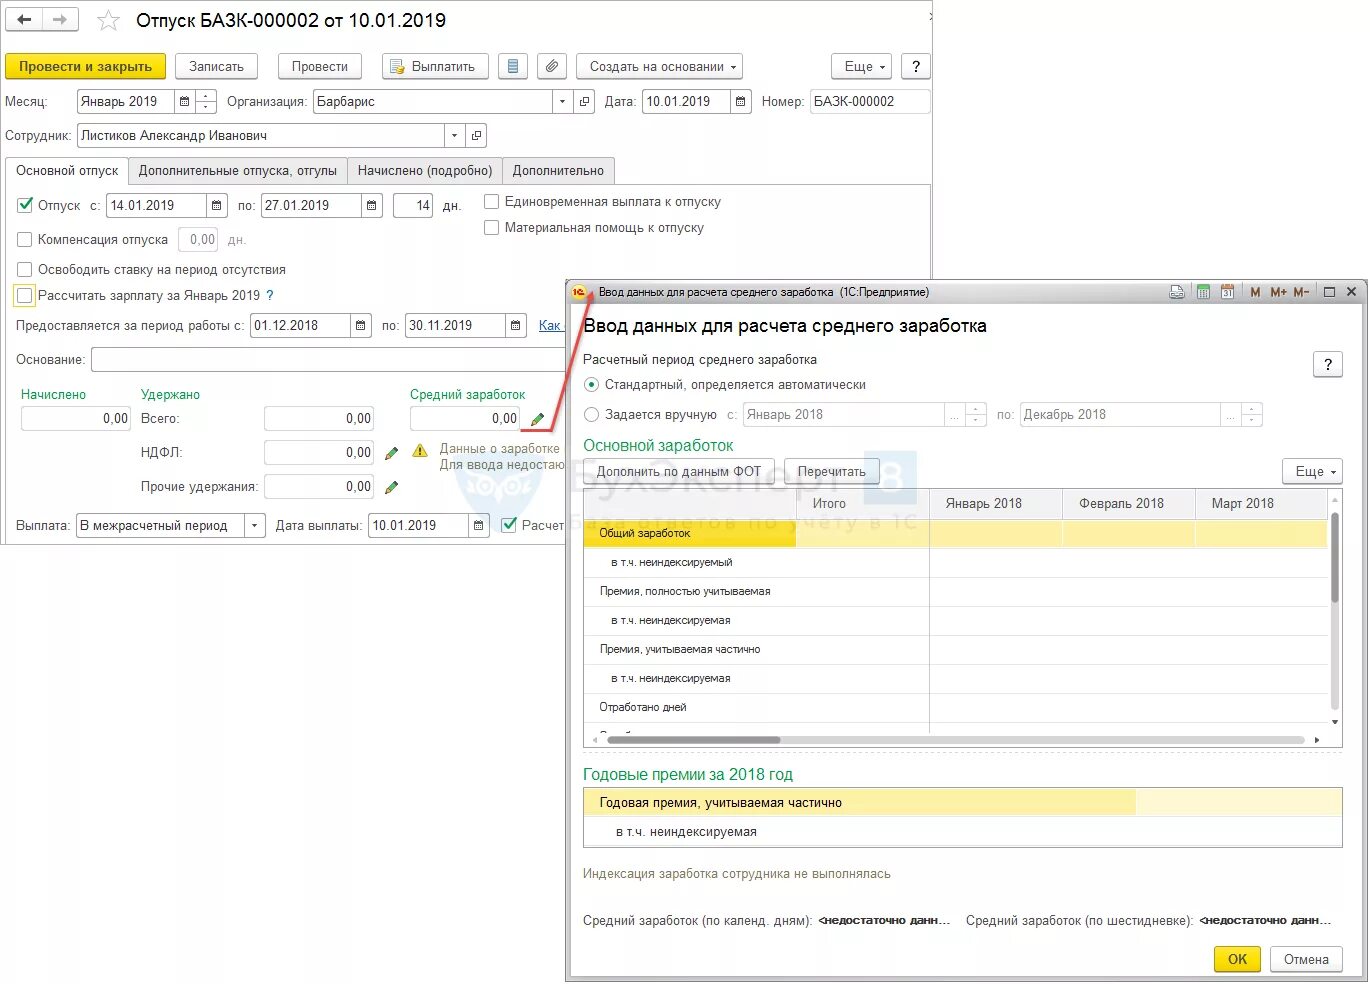
Task: Adjust month with Месяц stepper arrows
Action: coord(206,101)
